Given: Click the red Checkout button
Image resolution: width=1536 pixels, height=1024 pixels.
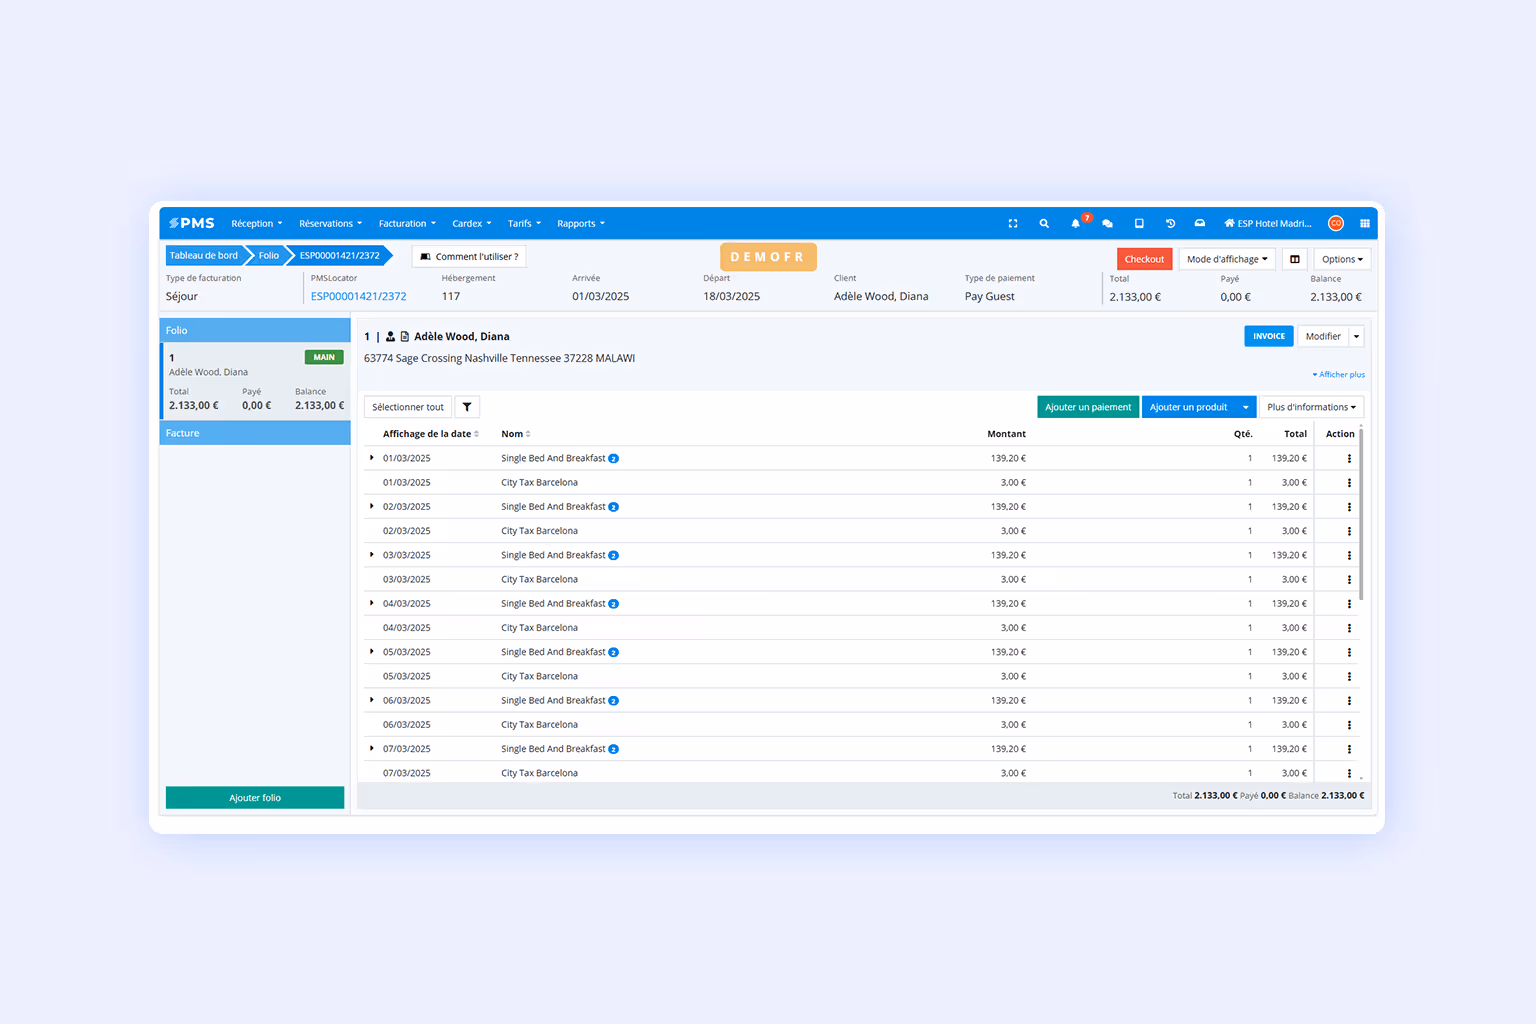Looking at the screenshot, I should (1144, 259).
